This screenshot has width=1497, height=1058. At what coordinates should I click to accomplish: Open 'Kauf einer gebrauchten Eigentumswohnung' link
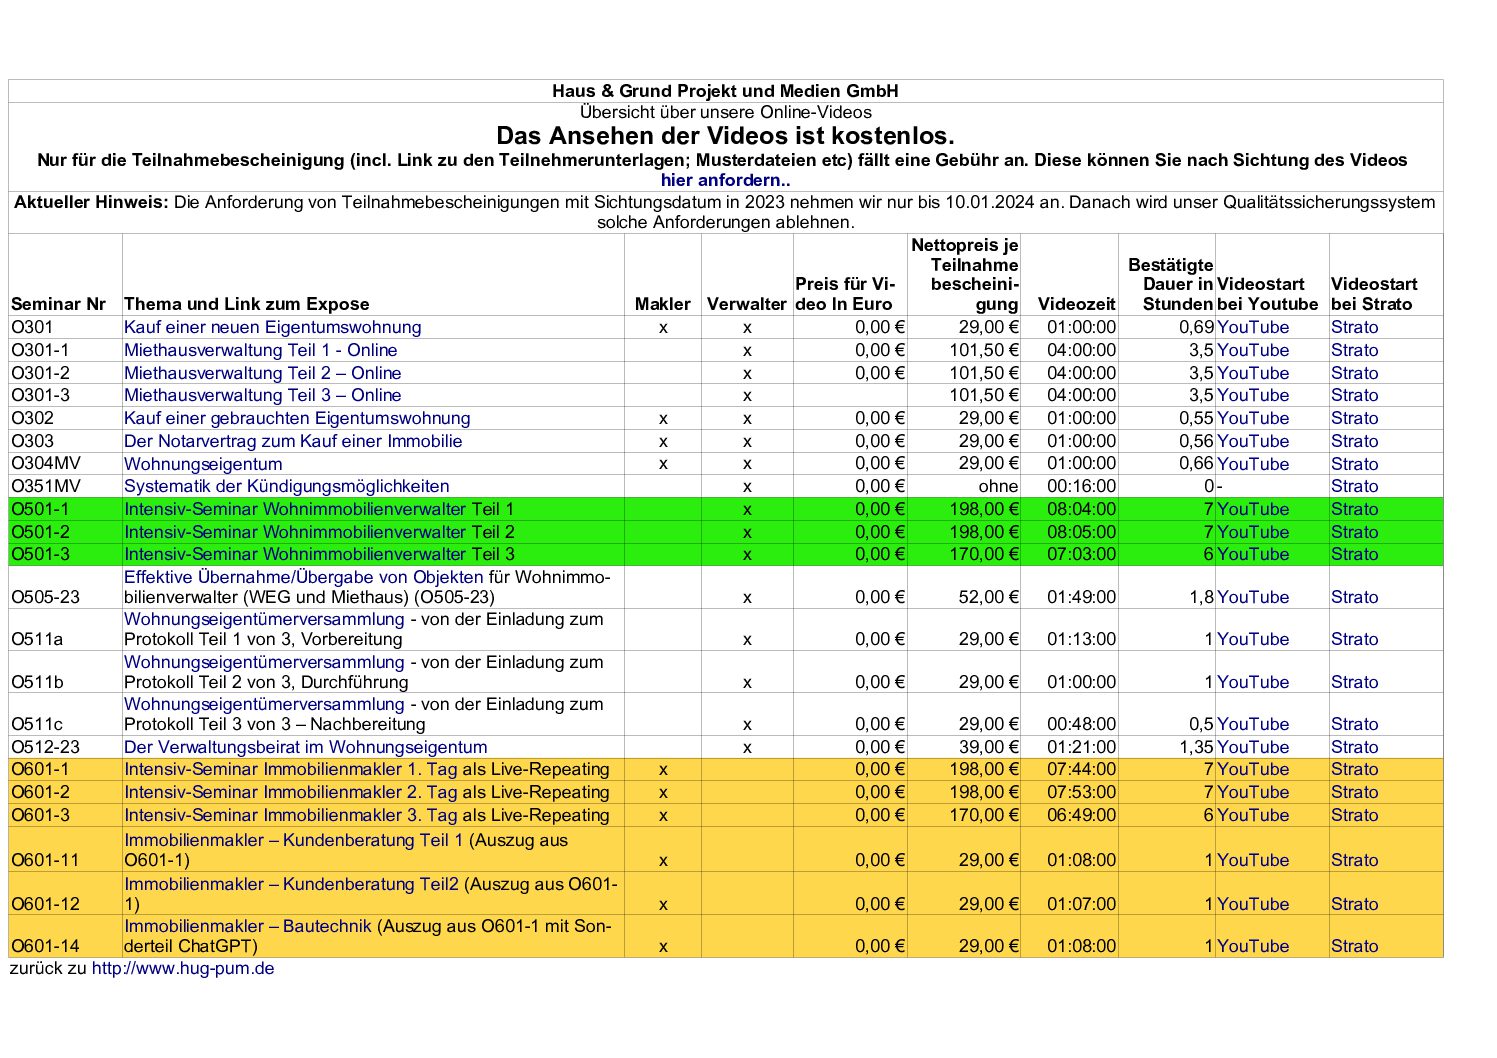click(x=297, y=418)
